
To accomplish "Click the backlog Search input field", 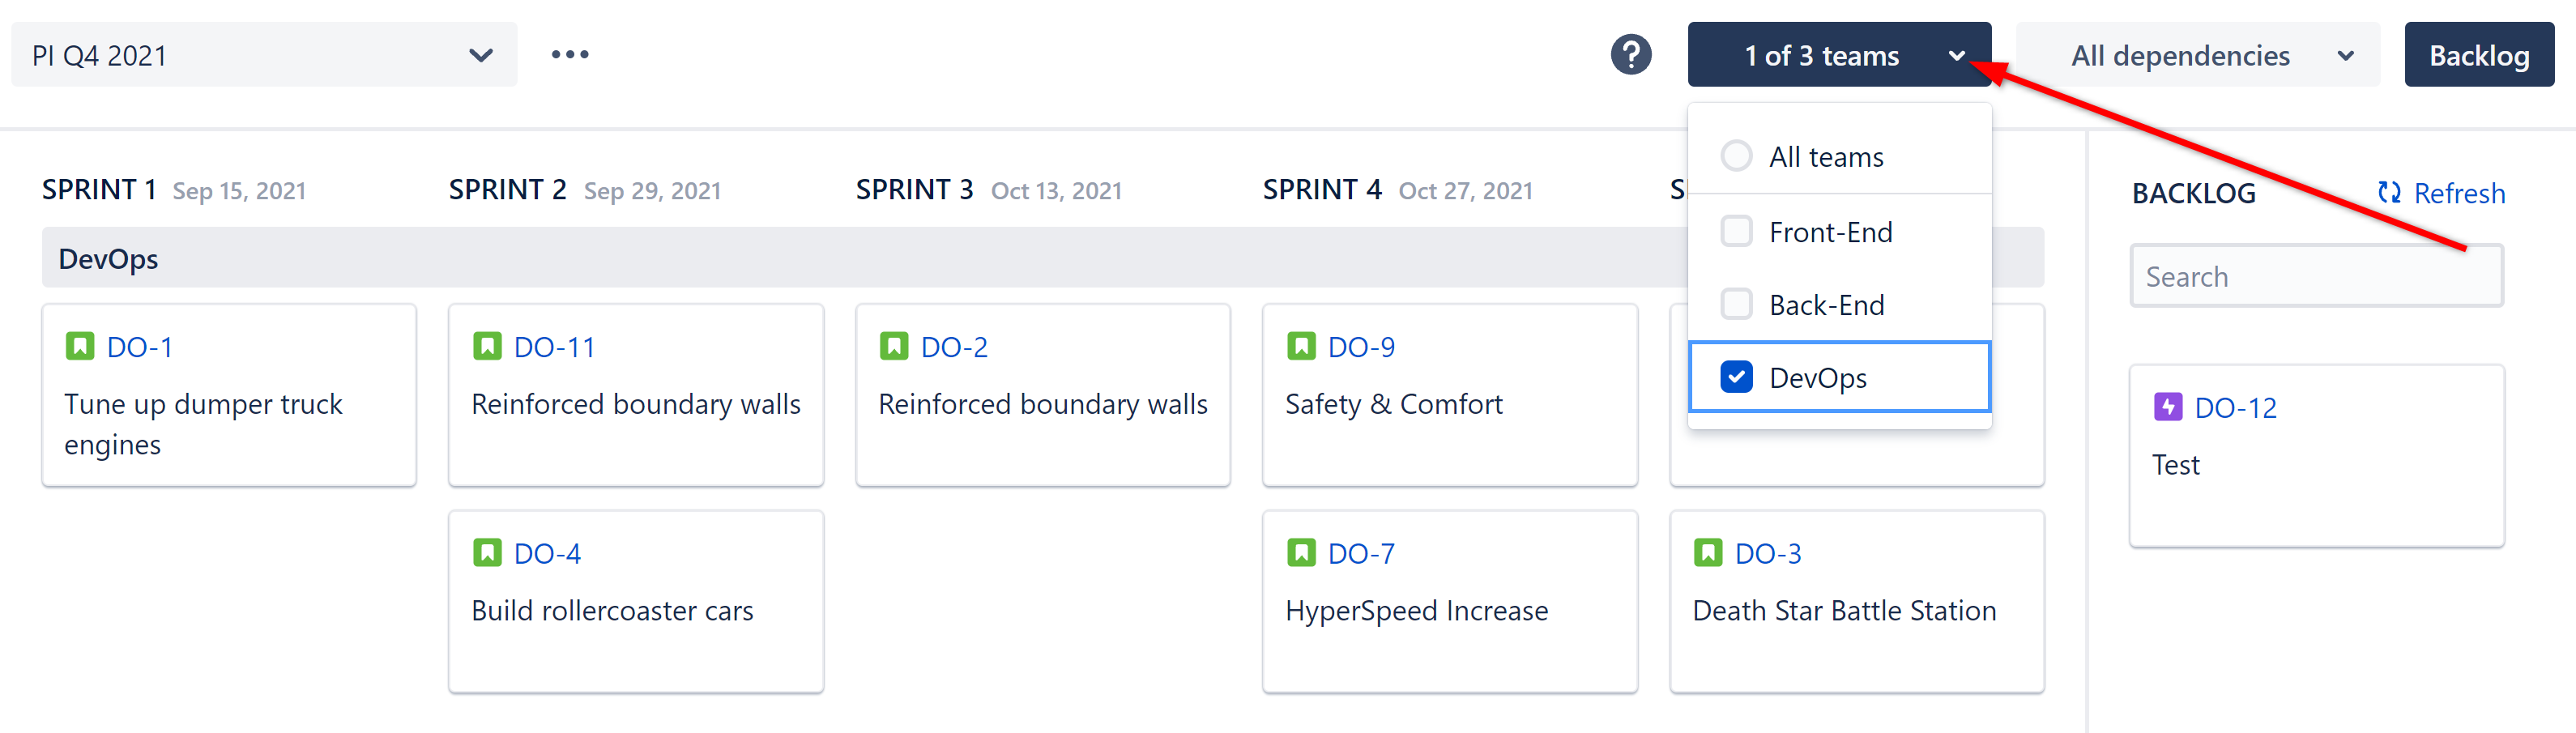I will tap(2316, 276).
